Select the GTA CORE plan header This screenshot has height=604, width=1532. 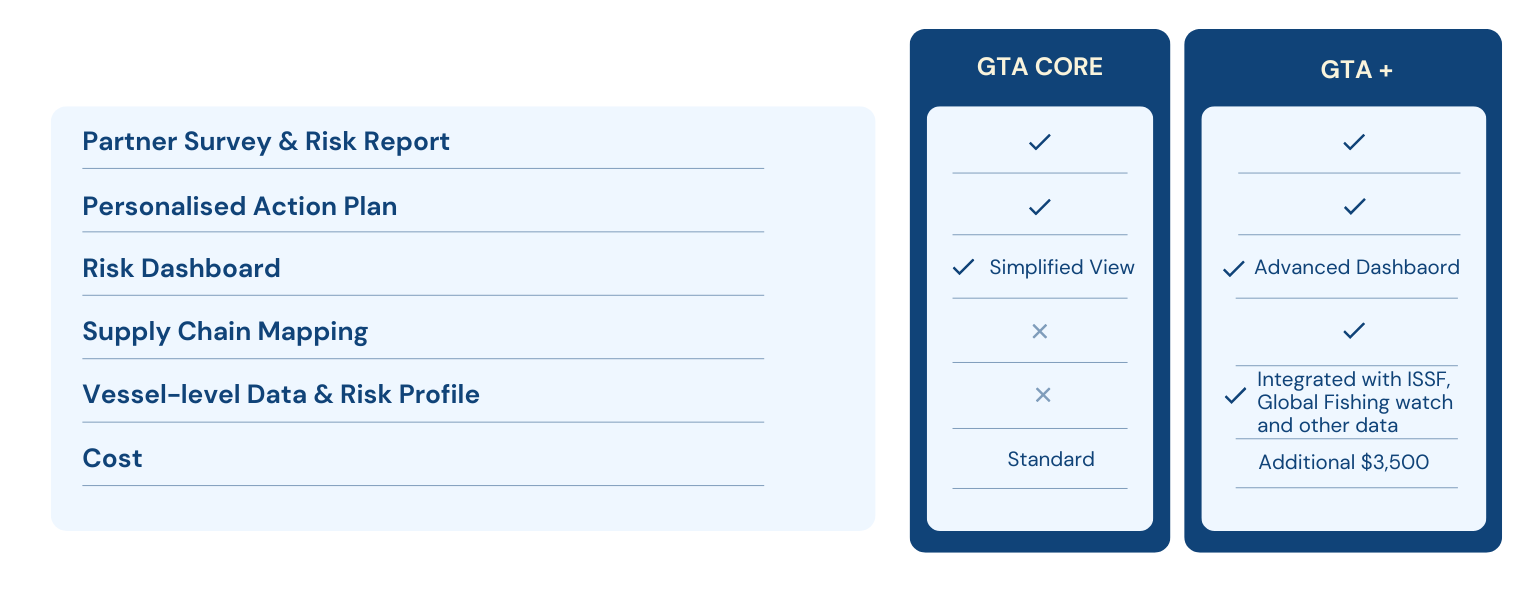1039,67
